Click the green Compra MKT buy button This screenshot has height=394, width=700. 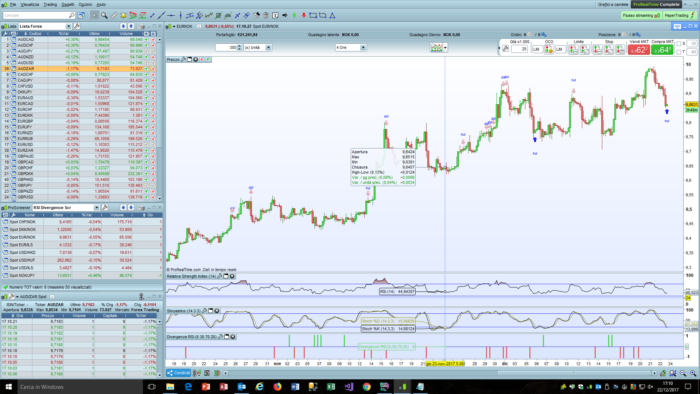(662, 50)
